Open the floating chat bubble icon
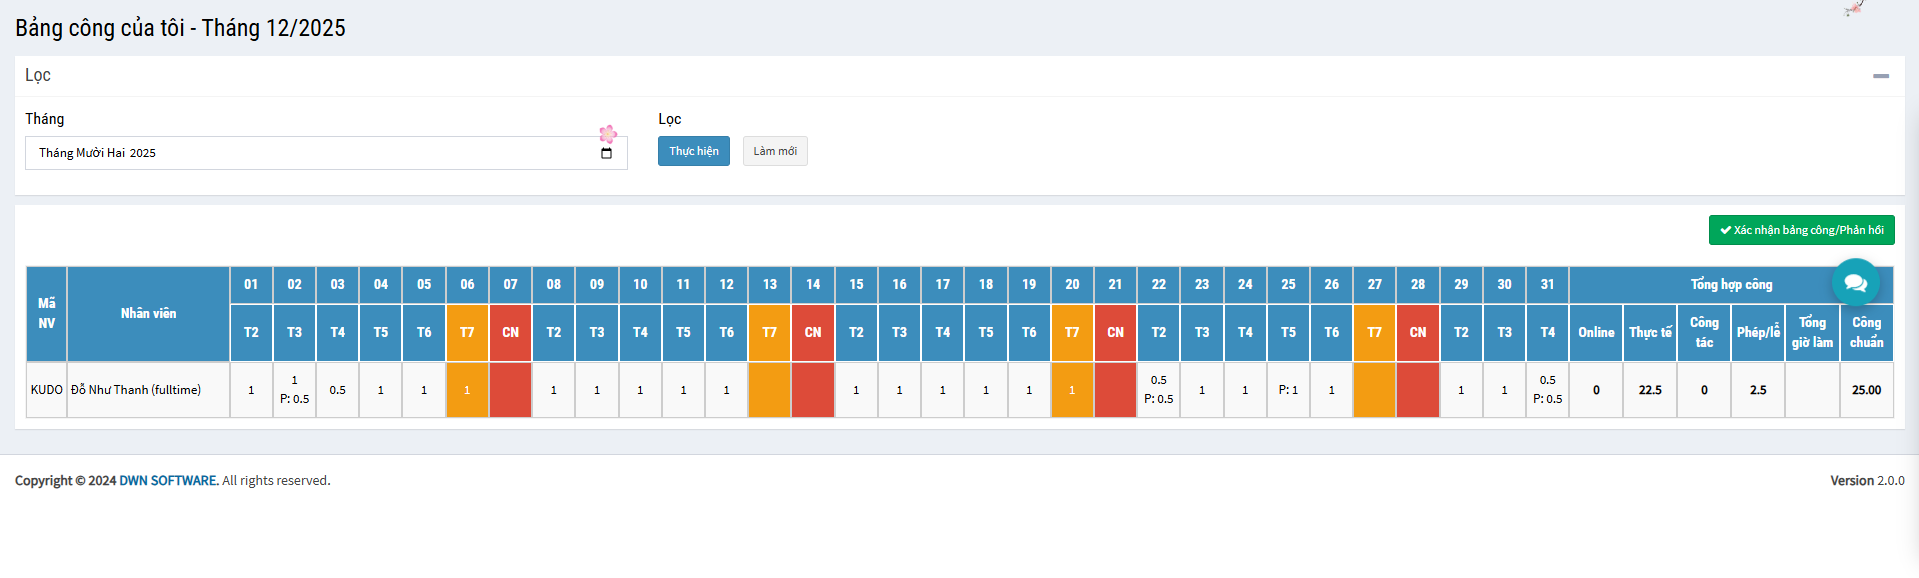Image resolution: width=1919 pixels, height=578 pixels. (1855, 283)
